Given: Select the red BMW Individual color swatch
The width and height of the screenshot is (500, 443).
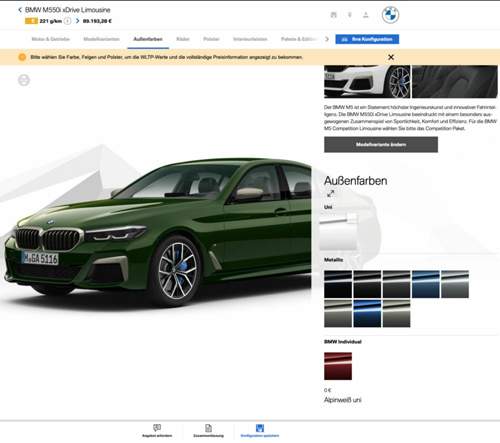Looking at the screenshot, I should 338,366.
